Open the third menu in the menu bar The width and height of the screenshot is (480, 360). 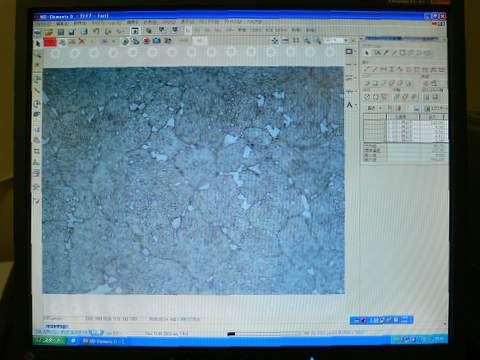tap(80, 23)
